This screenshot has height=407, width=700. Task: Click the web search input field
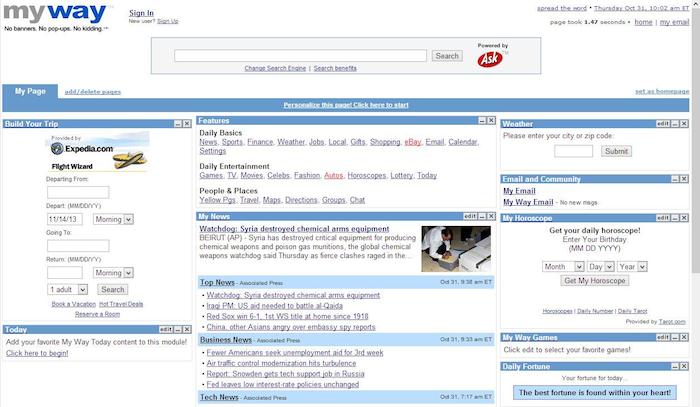(301, 56)
